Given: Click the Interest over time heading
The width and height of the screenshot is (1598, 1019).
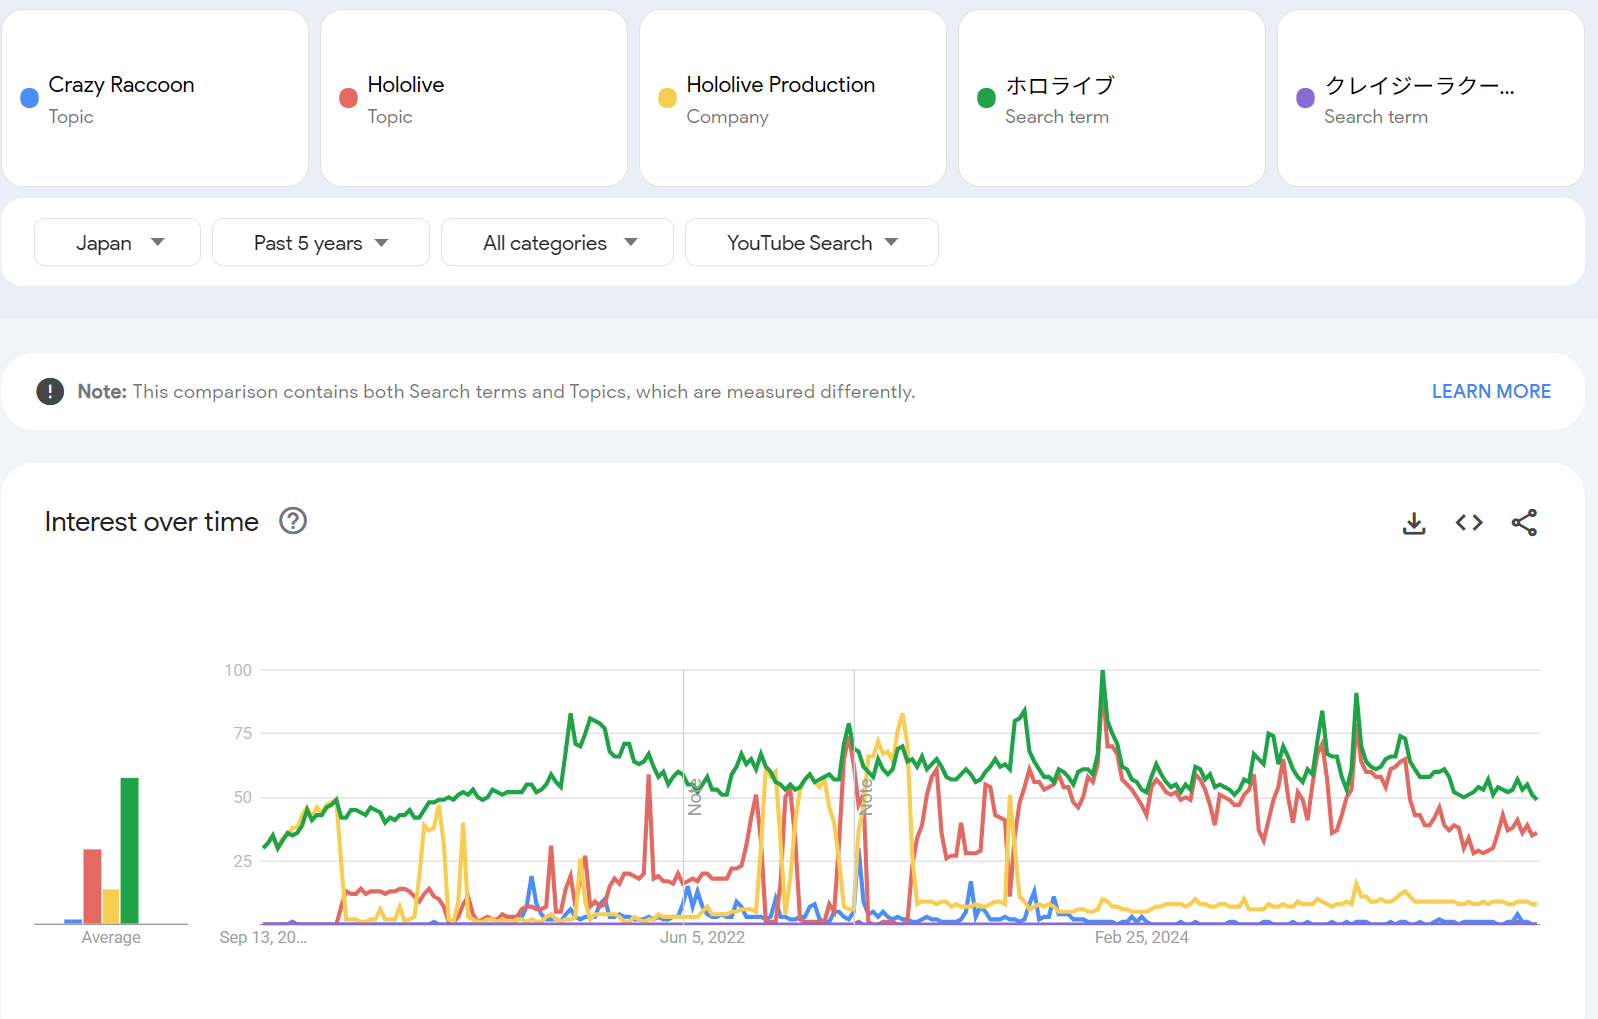Looking at the screenshot, I should [152, 522].
